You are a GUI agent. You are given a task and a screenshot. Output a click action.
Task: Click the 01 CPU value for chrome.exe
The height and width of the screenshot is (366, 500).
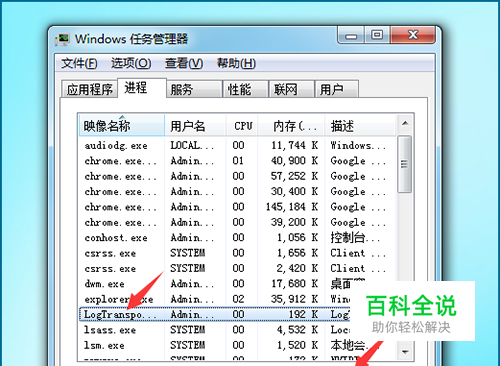pyautogui.click(x=238, y=161)
